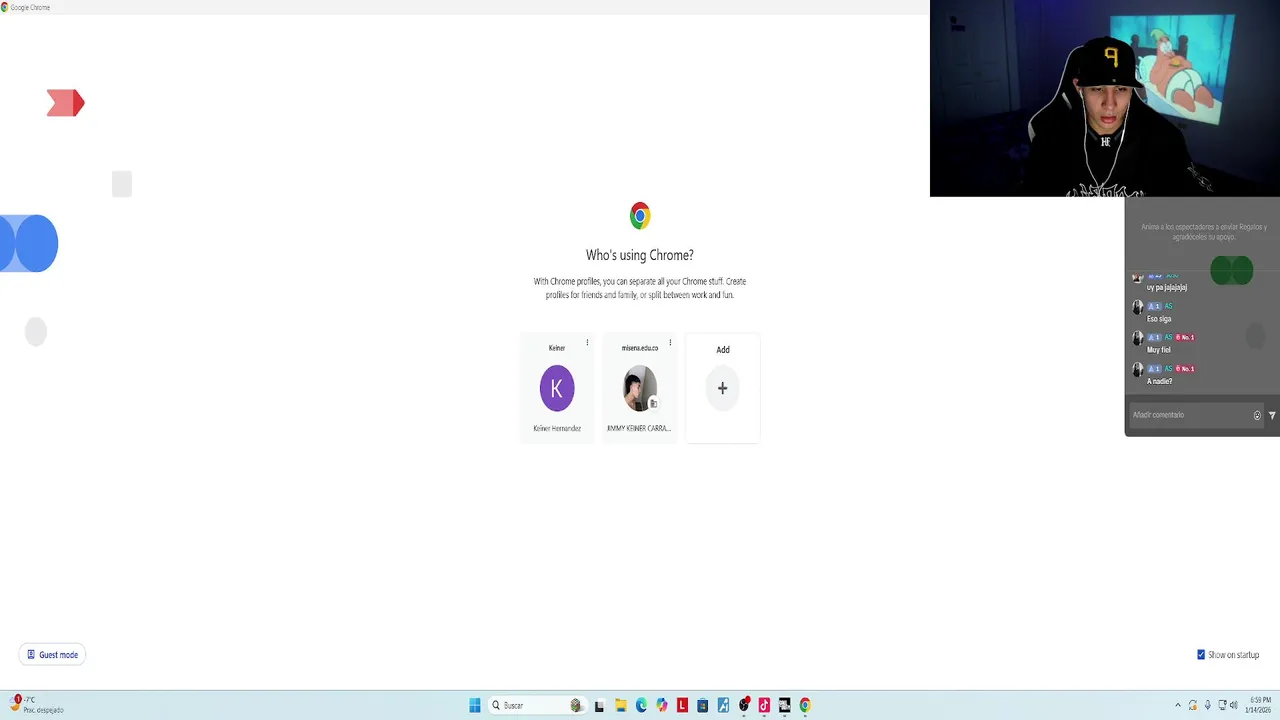Open File Explorer from the taskbar

pyautogui.click(x=620, y=705)
